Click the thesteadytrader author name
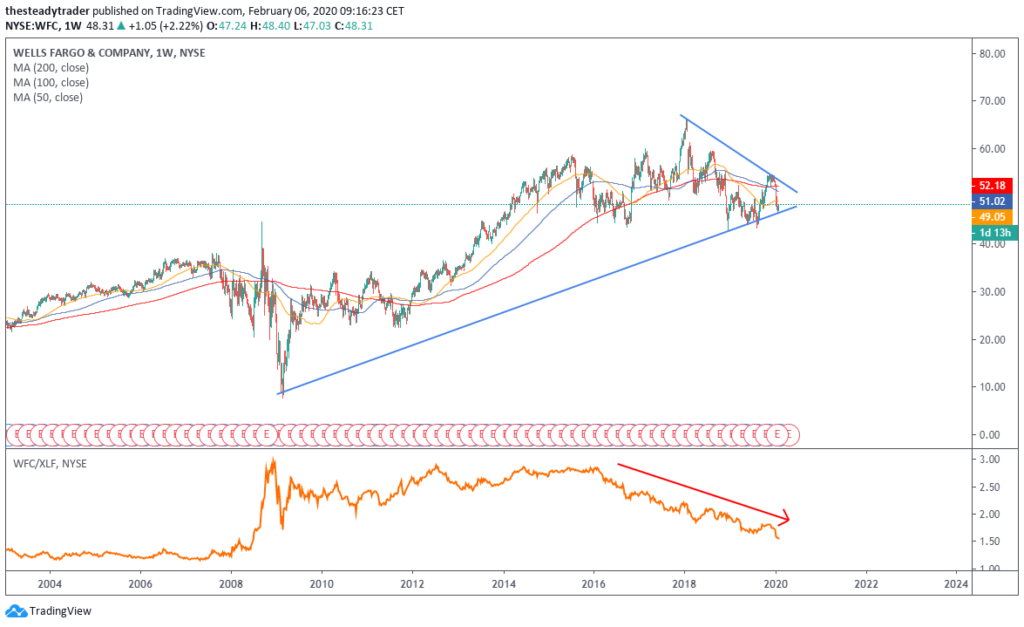Viewport: 1024px width, 627px height. tap(47, 11)
